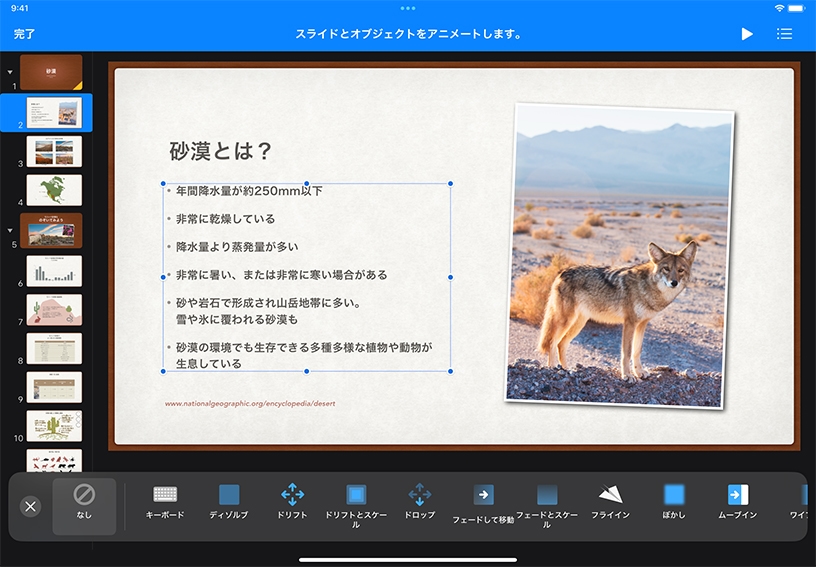Play the slideshow preview

pyautogui.click(x=747, y=34)
